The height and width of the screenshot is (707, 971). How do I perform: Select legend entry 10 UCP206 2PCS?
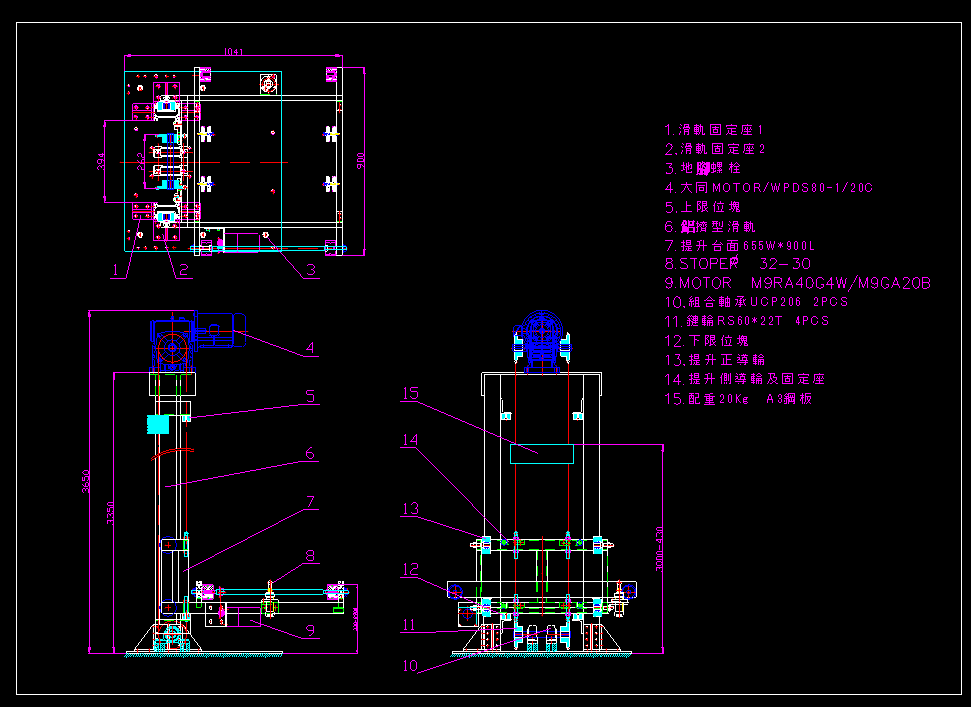click(756, 302)
